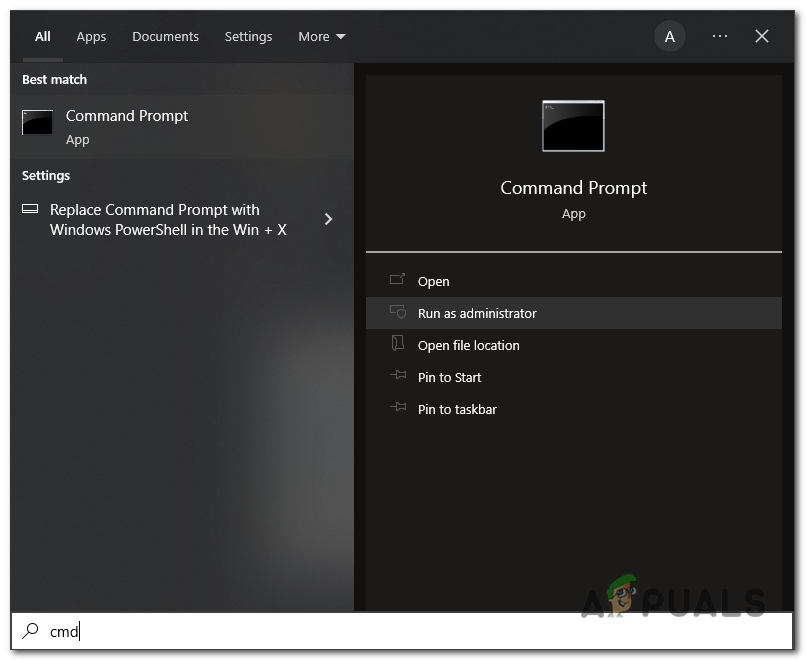Open the user account avatar icon
This screenshot has width=806, height=661.
[x=670, y=36]
